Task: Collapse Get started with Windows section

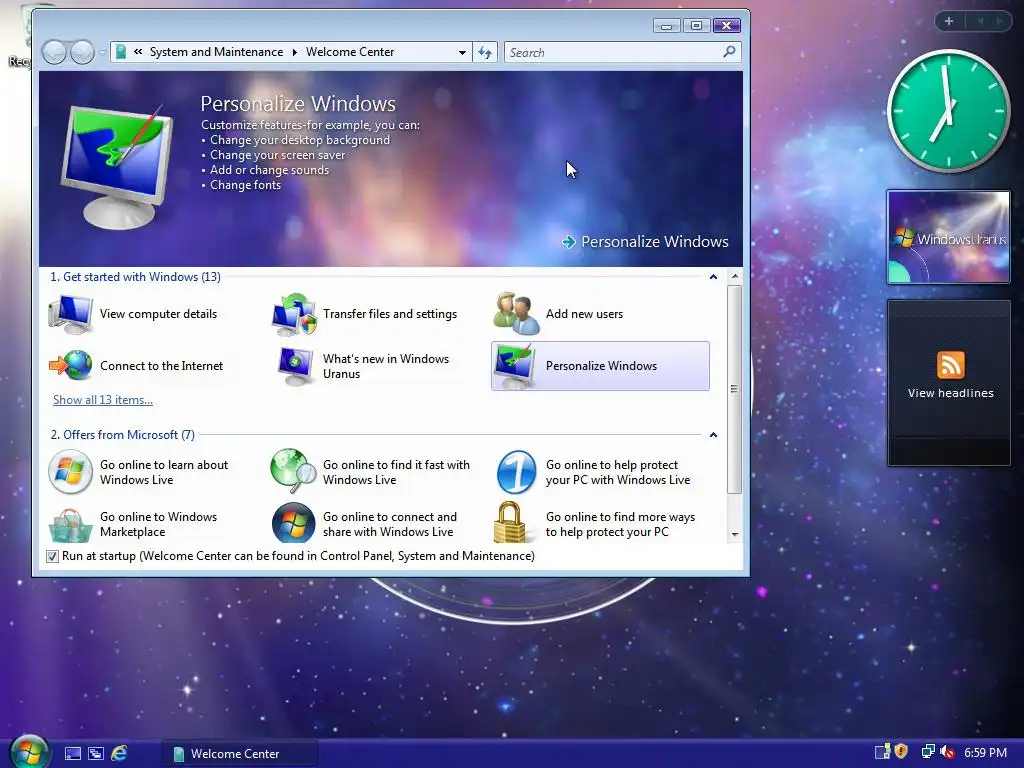Action: point(713,277)
